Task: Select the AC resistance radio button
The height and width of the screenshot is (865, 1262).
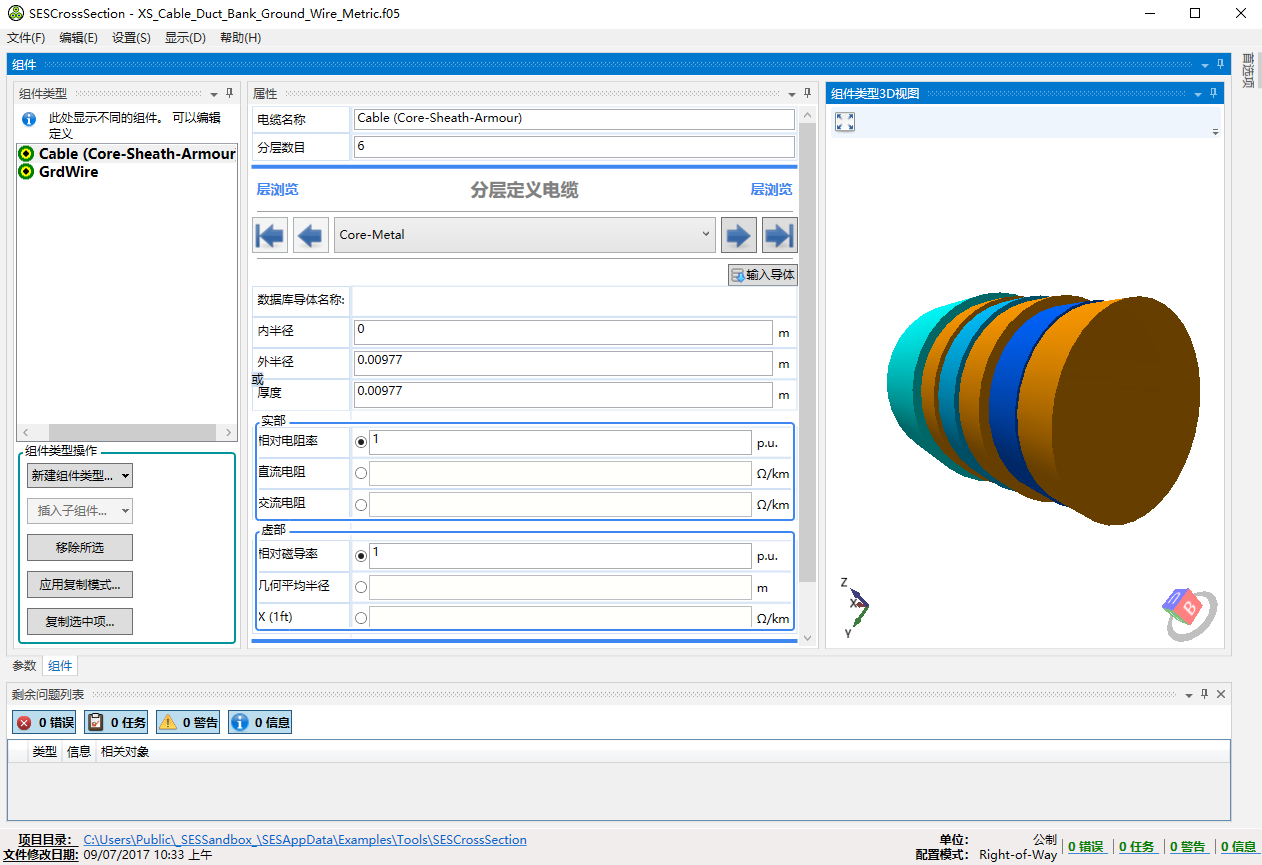Action: click(361, 505)
